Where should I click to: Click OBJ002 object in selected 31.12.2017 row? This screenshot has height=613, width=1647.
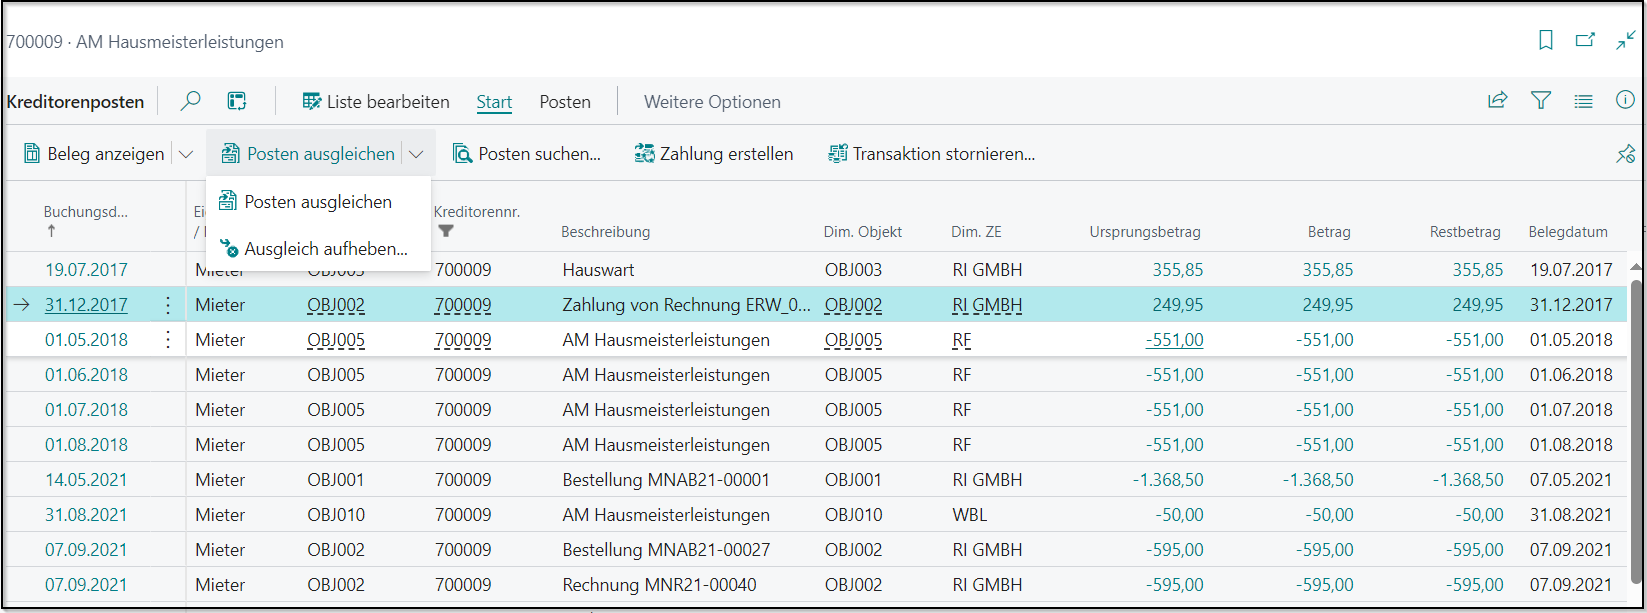tap(336, 305)
